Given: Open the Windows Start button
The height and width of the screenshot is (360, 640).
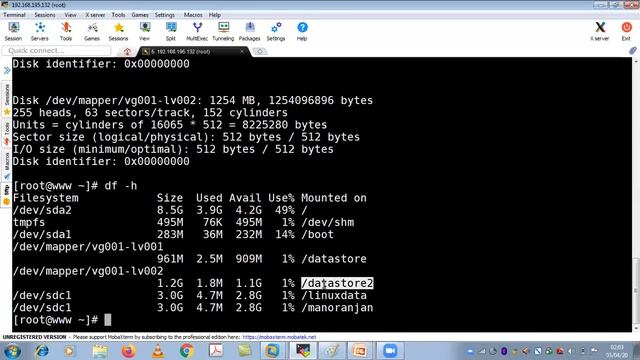Looking at the screenshot, I should coord(12,351).
